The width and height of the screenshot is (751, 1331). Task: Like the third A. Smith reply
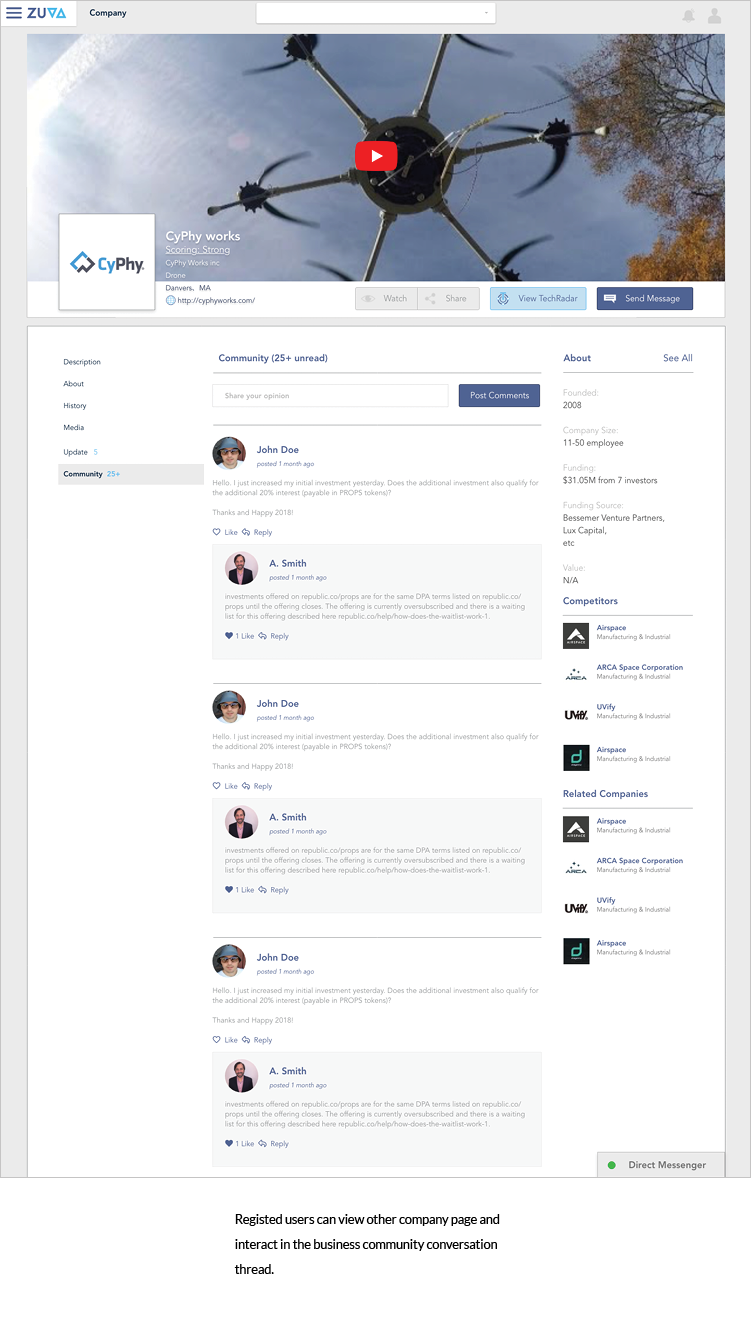click(x=239, y=1144)
